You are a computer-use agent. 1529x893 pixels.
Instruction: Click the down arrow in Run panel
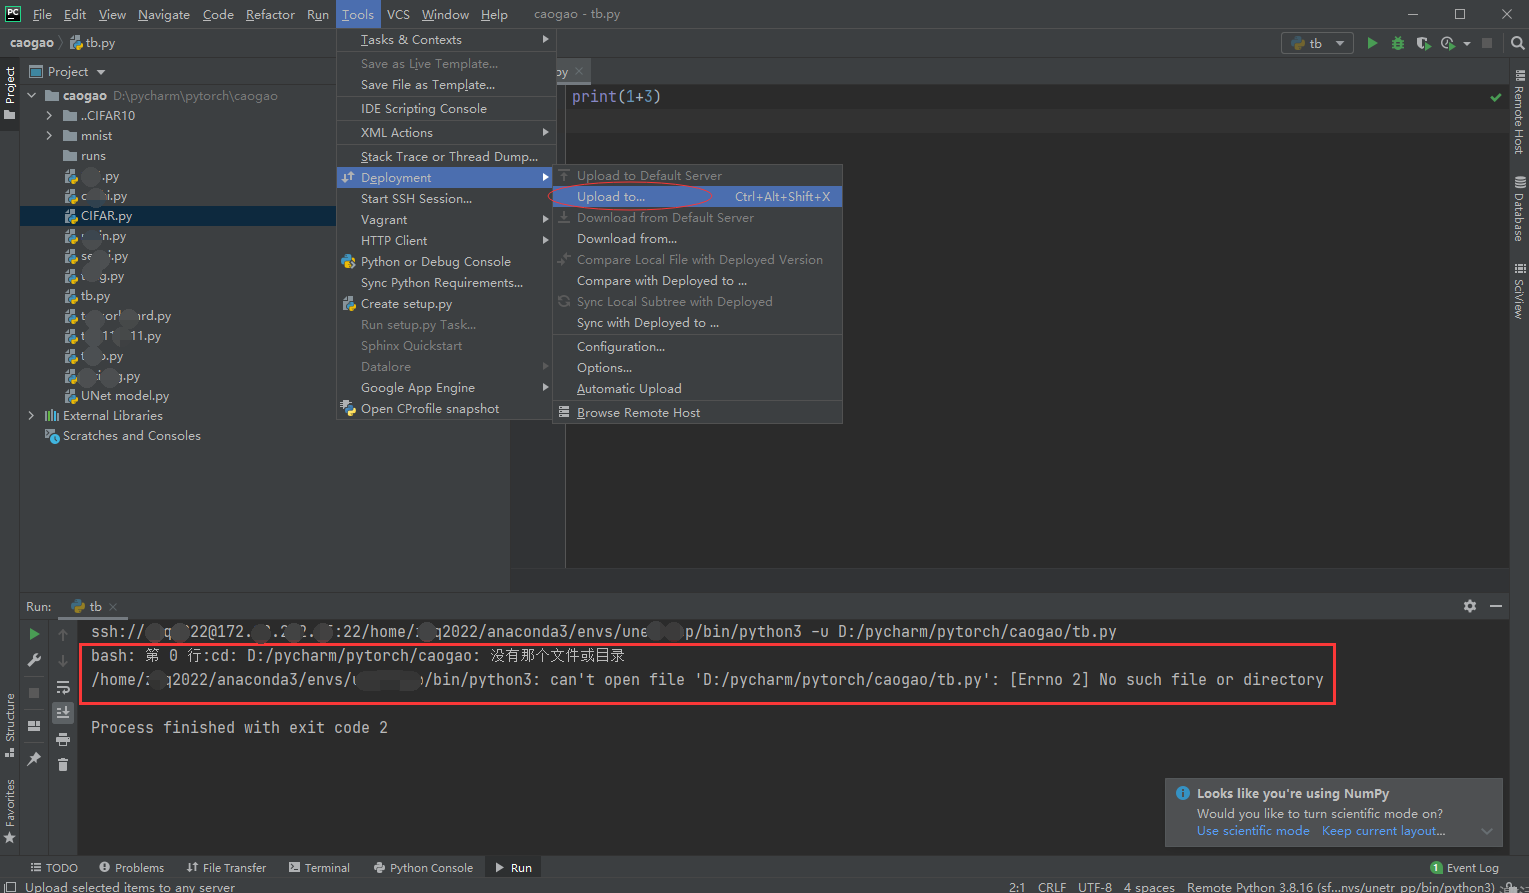(63, 660)
